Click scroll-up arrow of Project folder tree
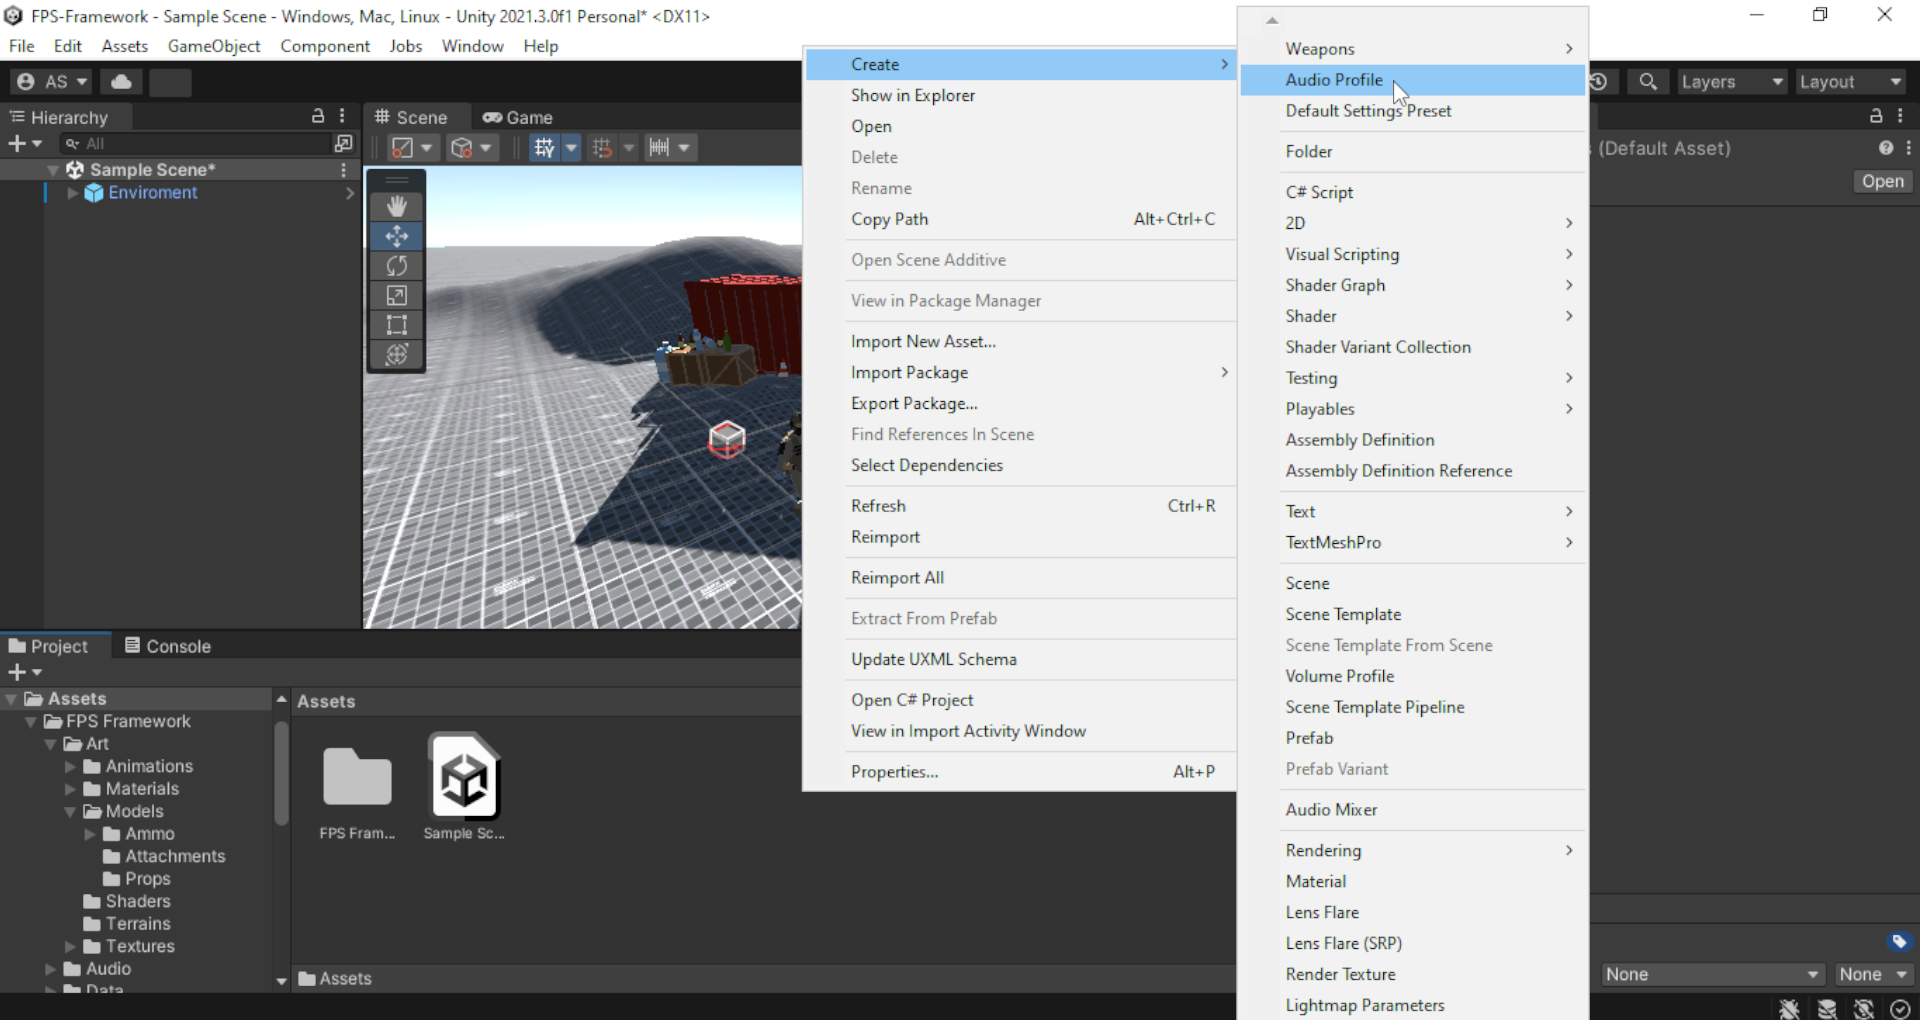 (x=281, y=699)
